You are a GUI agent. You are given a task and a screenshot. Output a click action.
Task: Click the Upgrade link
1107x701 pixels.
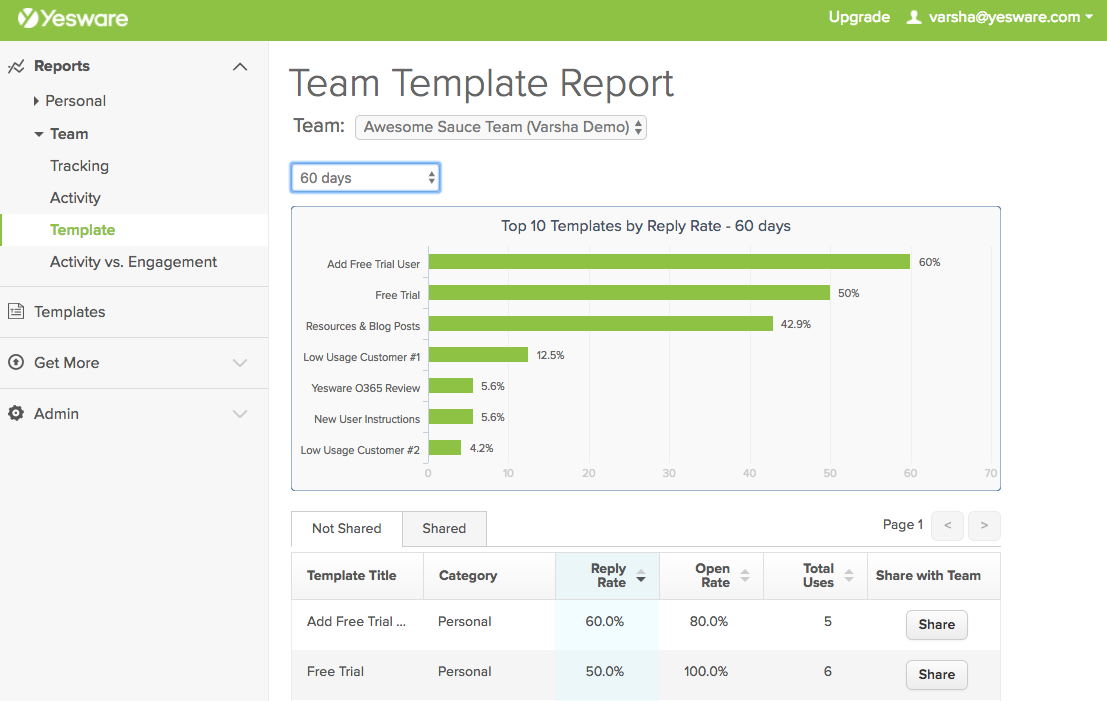[x=858, y=17]
